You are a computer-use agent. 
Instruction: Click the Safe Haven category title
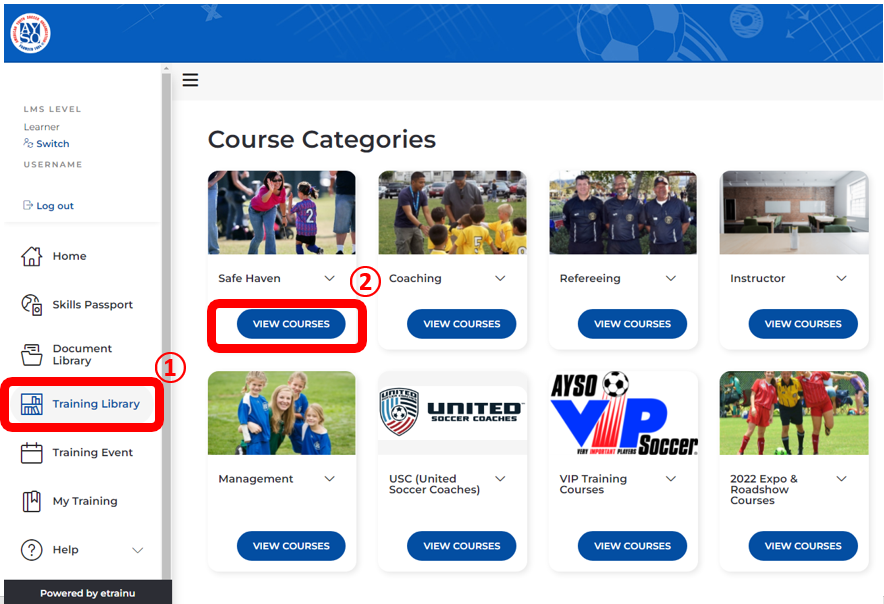[x=249, y=278]
